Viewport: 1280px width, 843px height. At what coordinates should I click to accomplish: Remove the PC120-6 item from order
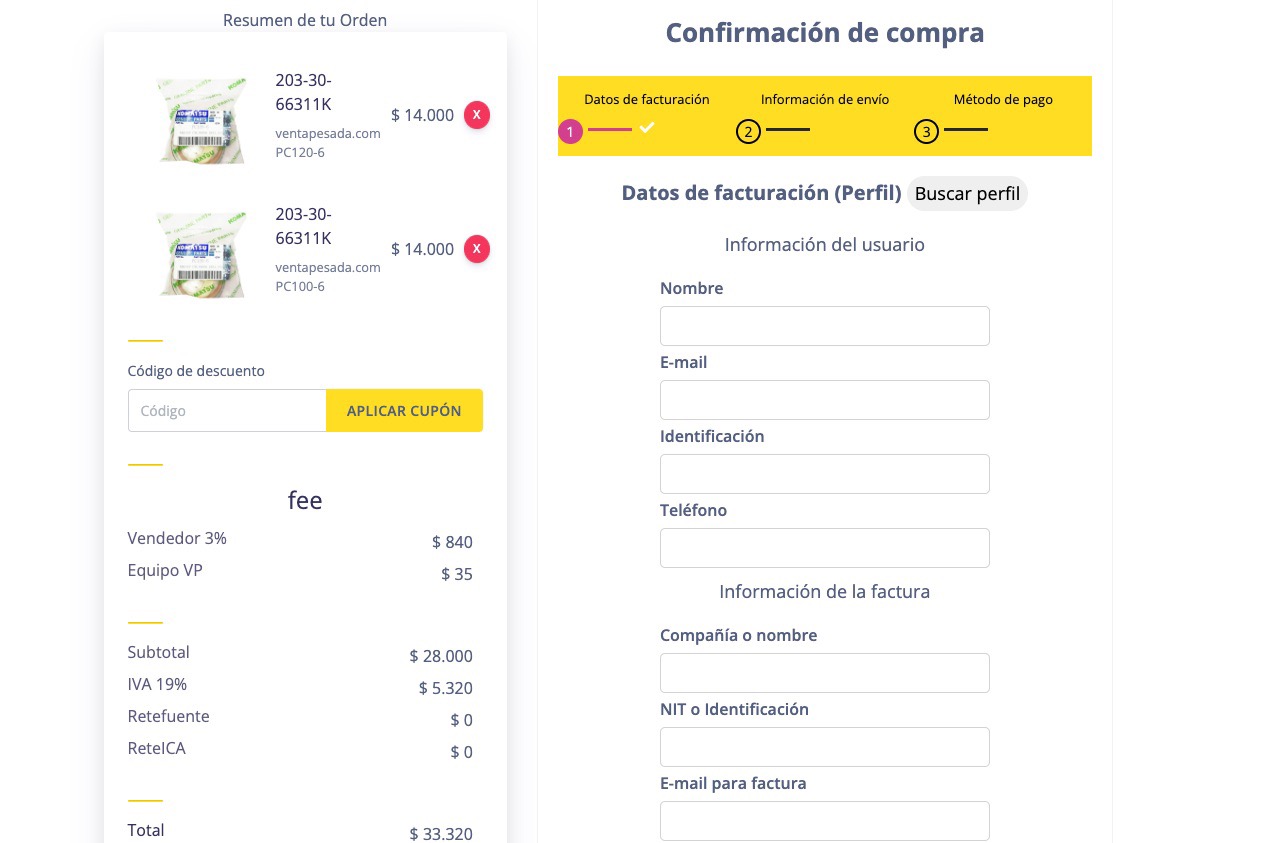[x=477, y=115]
